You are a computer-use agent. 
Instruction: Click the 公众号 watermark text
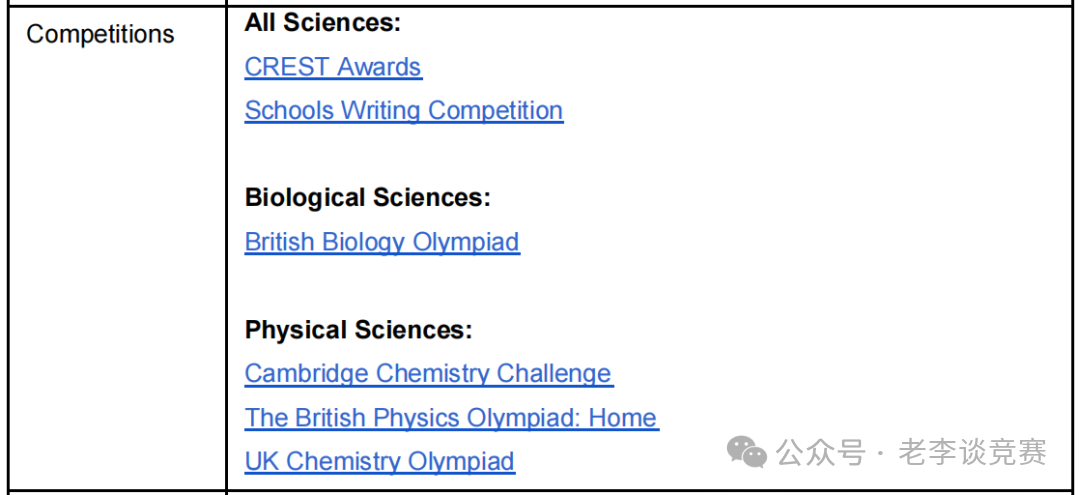[820, 452]
